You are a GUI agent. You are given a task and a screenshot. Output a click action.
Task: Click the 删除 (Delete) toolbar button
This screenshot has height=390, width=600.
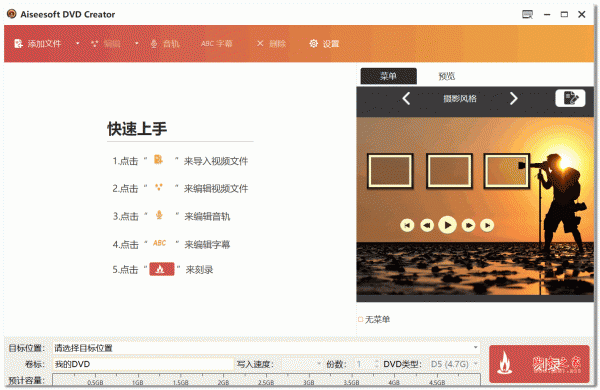271,44
